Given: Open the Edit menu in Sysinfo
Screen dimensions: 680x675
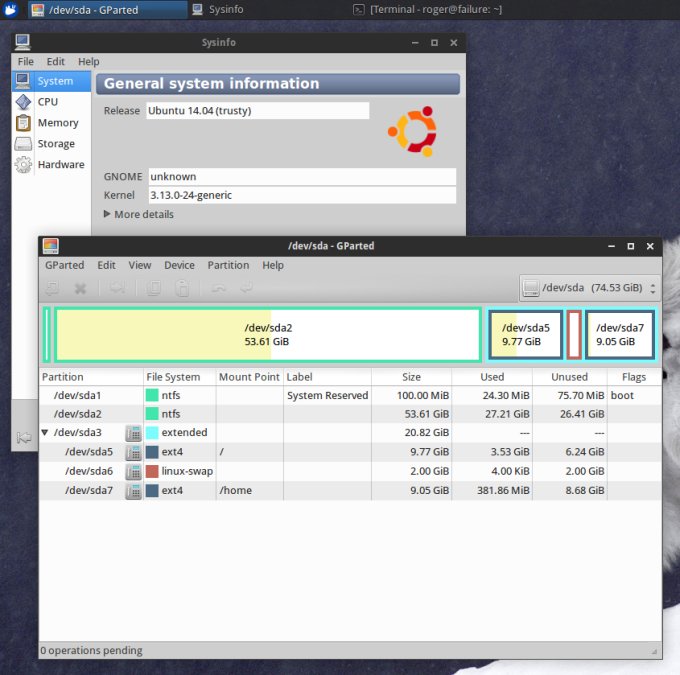Looking at the screenshot, I should coord(56,62).
